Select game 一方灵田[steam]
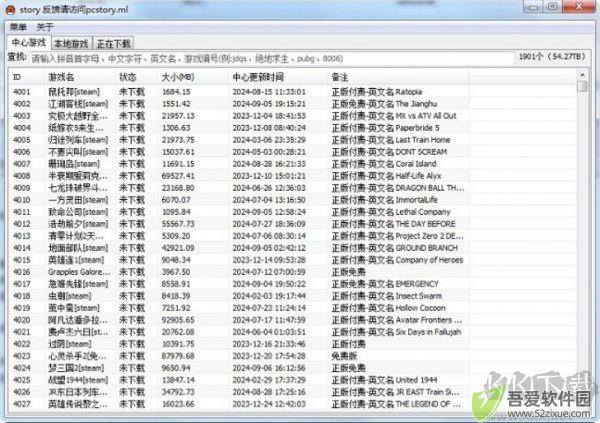 pyautogui.click(x=78, y=200)
